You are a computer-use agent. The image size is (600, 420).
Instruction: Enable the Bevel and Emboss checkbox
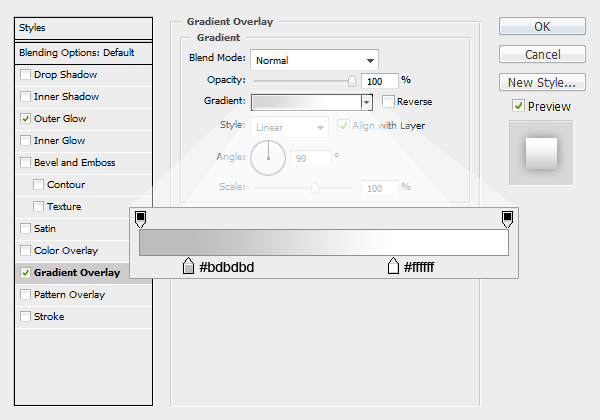(x=25, y=162)
